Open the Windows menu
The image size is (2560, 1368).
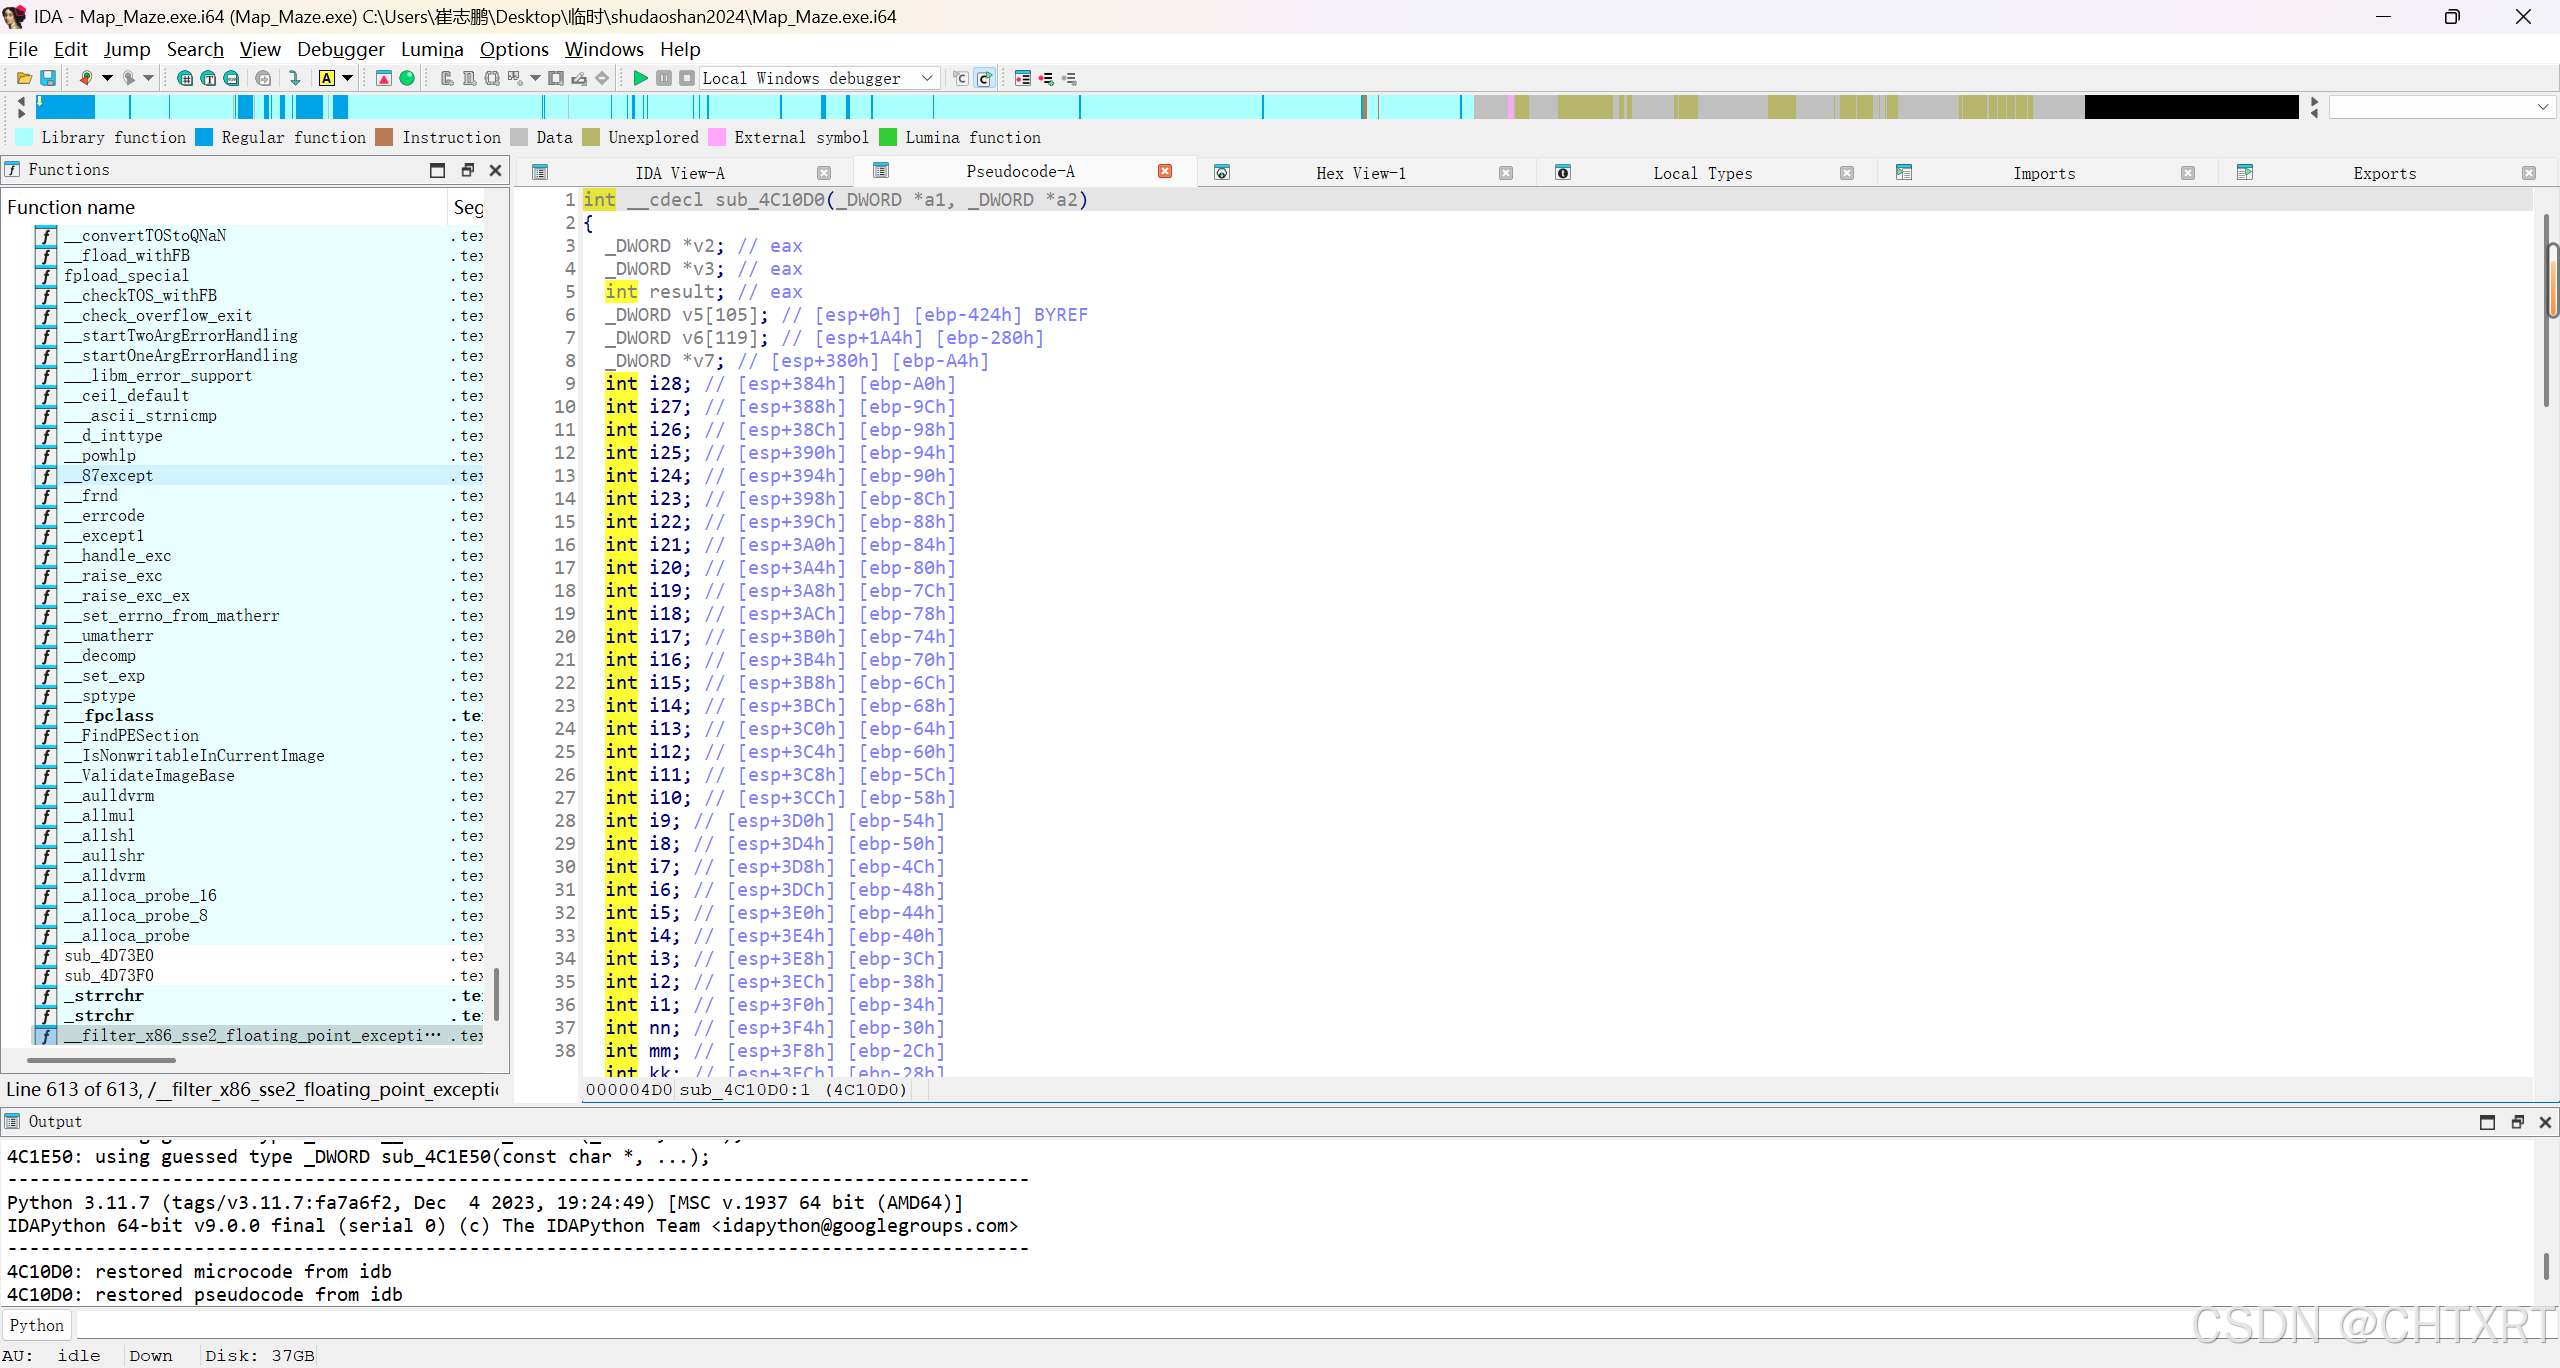point(604,49)
